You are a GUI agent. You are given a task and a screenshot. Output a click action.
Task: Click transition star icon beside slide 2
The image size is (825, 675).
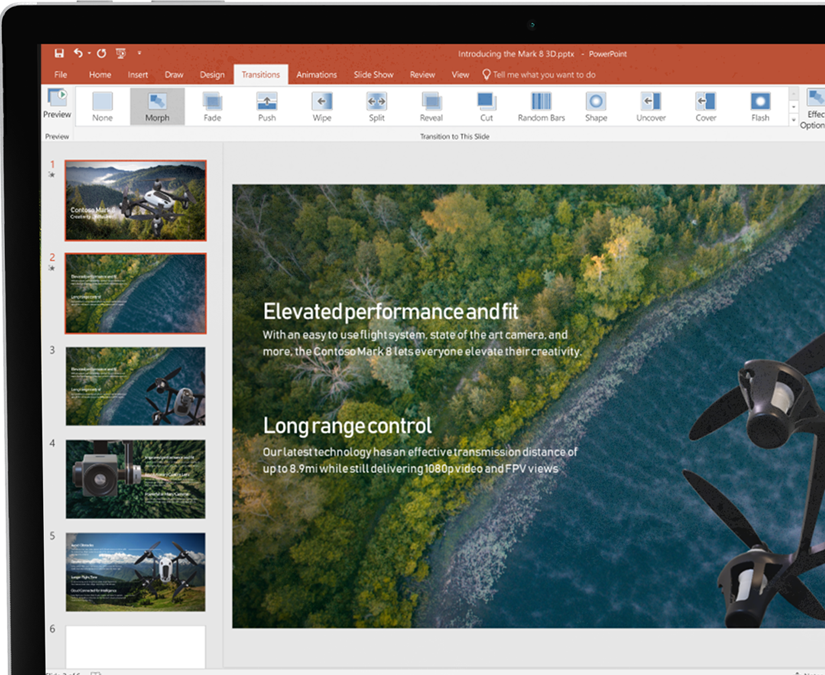52,268
